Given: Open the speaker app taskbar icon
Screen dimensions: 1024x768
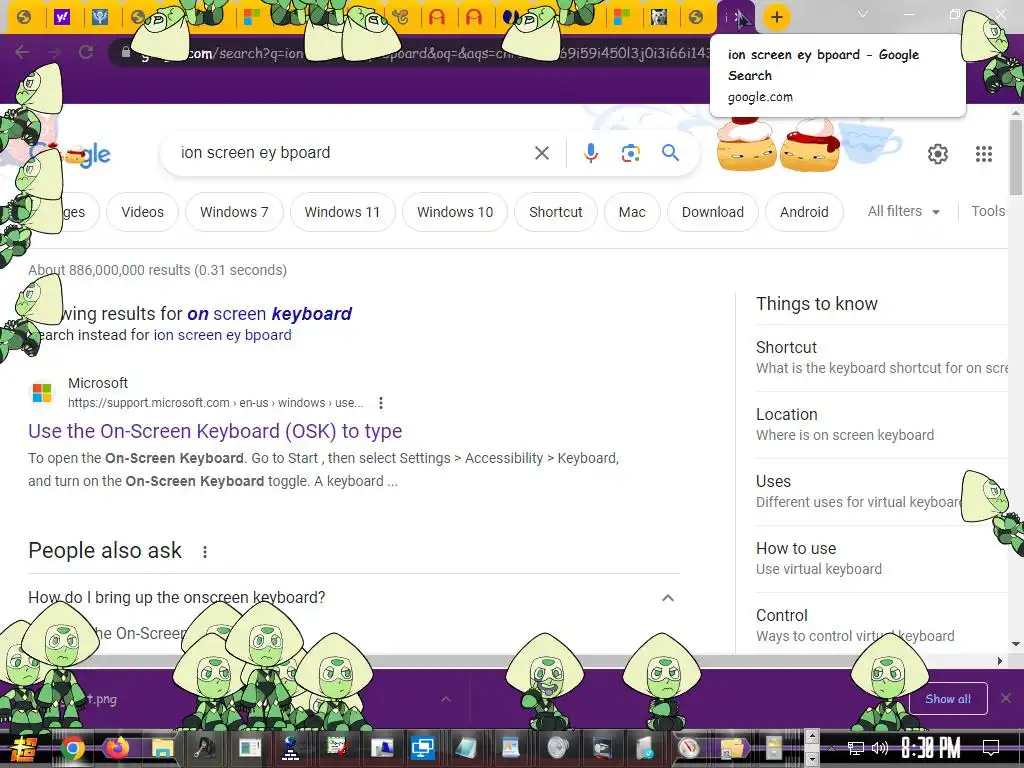Looking at the screenshot, I should point(558,748).
